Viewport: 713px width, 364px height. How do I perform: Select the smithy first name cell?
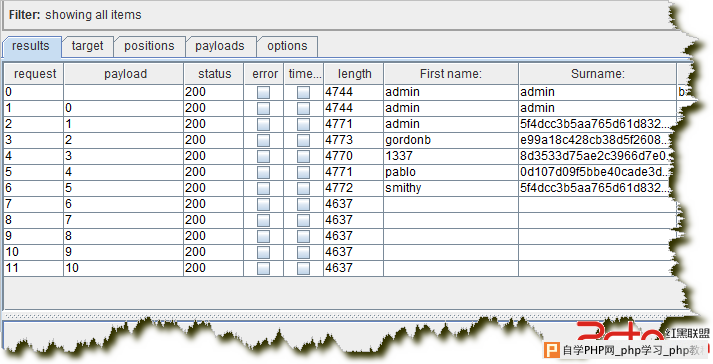451,188
